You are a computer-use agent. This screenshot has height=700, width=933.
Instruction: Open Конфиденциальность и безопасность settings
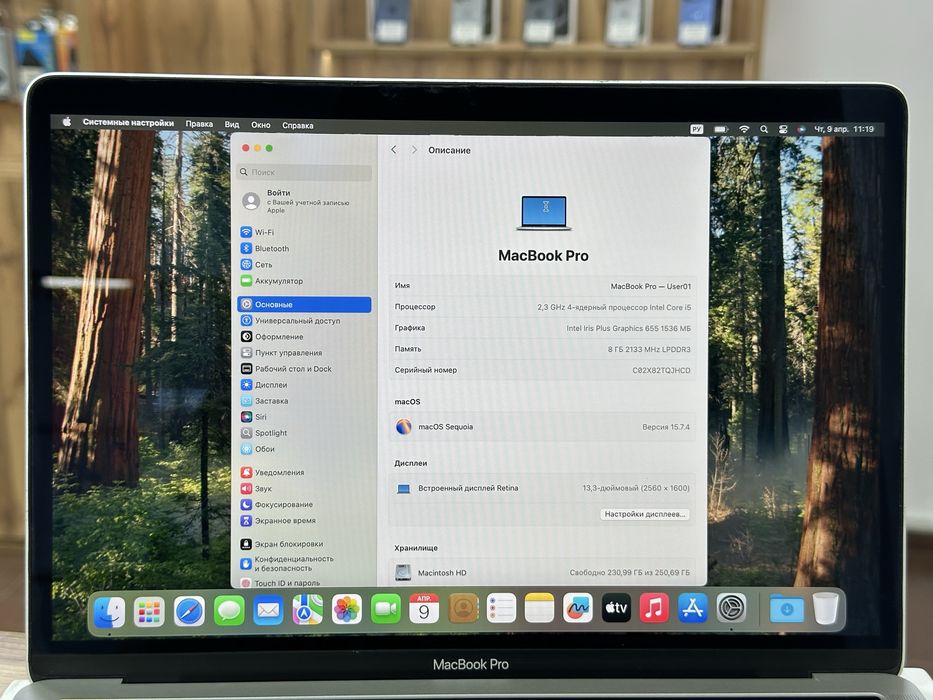(304, 563)
